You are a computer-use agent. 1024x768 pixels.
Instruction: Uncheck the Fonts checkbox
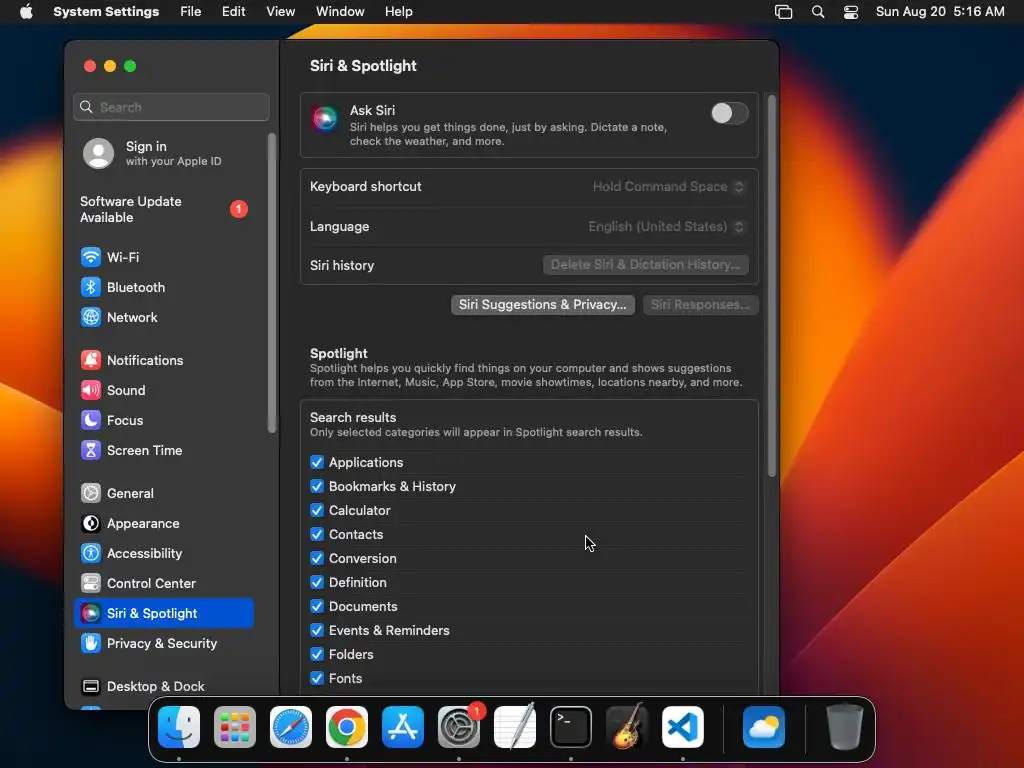click(317, 679)
